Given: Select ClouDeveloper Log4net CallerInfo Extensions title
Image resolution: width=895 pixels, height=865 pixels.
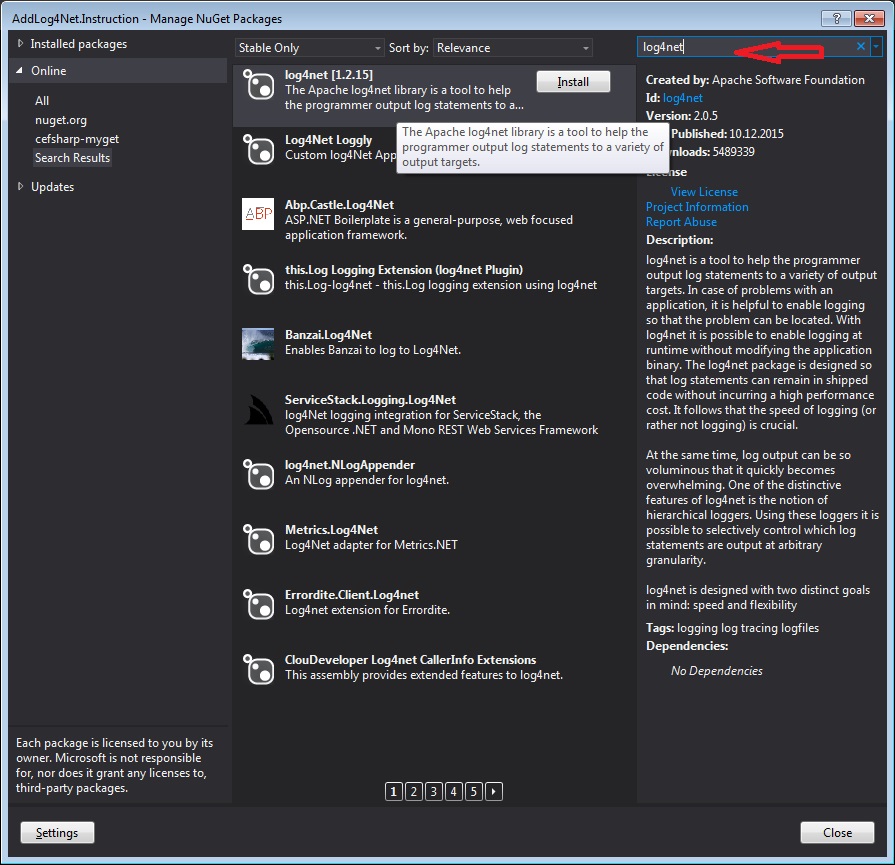Looking at the screenshot, I should (410, 660).
